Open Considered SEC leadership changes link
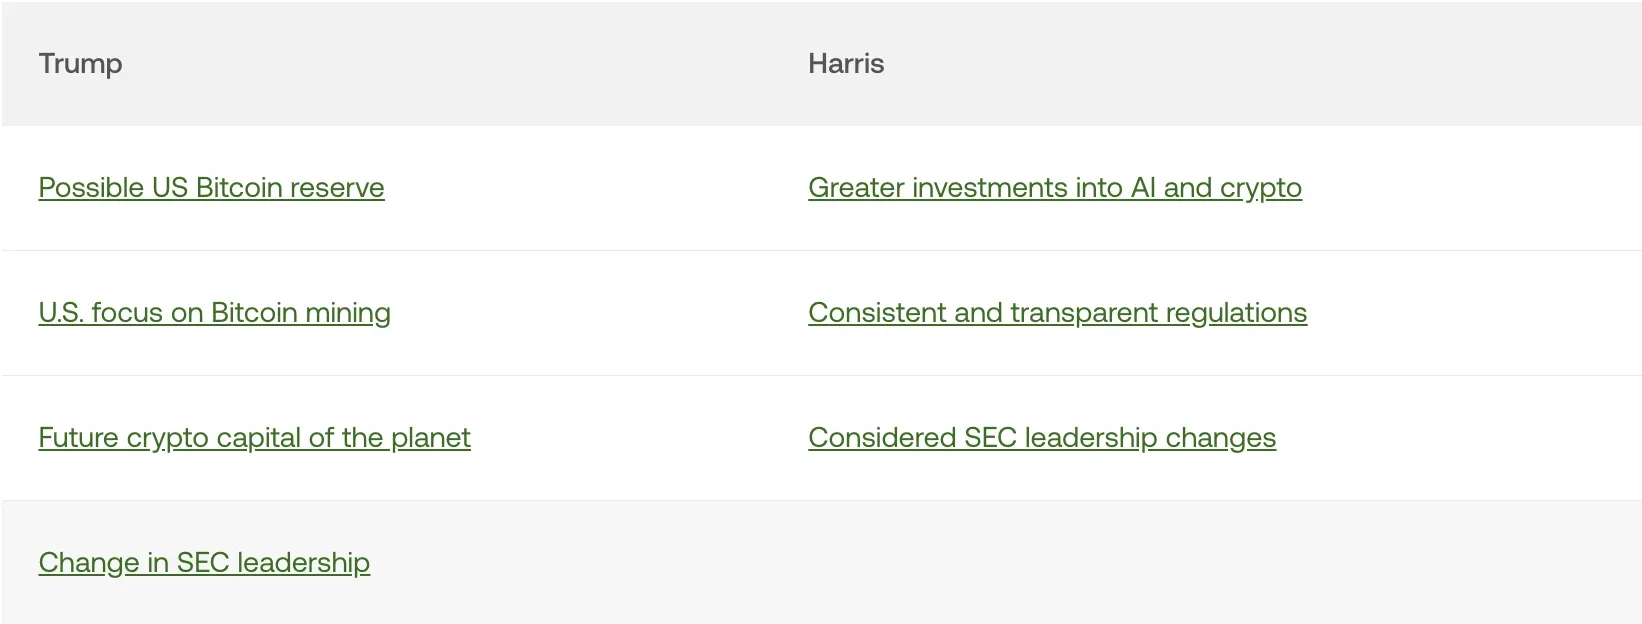 [1042, 438]
